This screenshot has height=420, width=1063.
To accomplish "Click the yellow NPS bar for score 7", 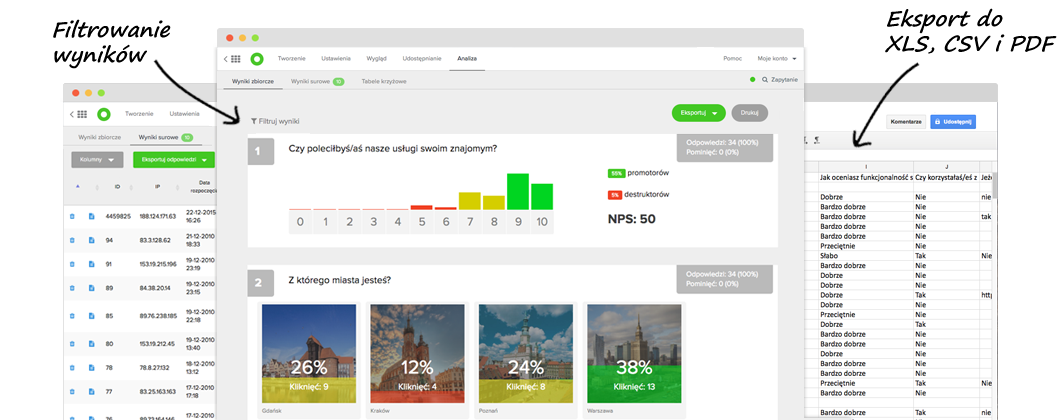I will pos(469,201).
